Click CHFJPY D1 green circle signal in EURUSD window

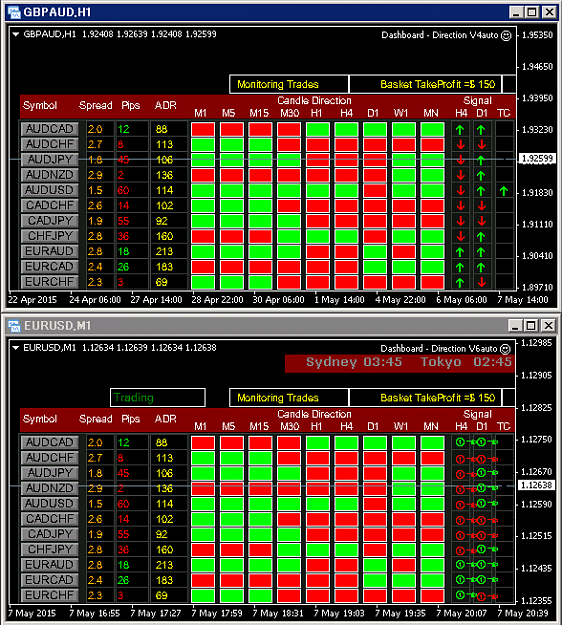(x=481, y=549)
